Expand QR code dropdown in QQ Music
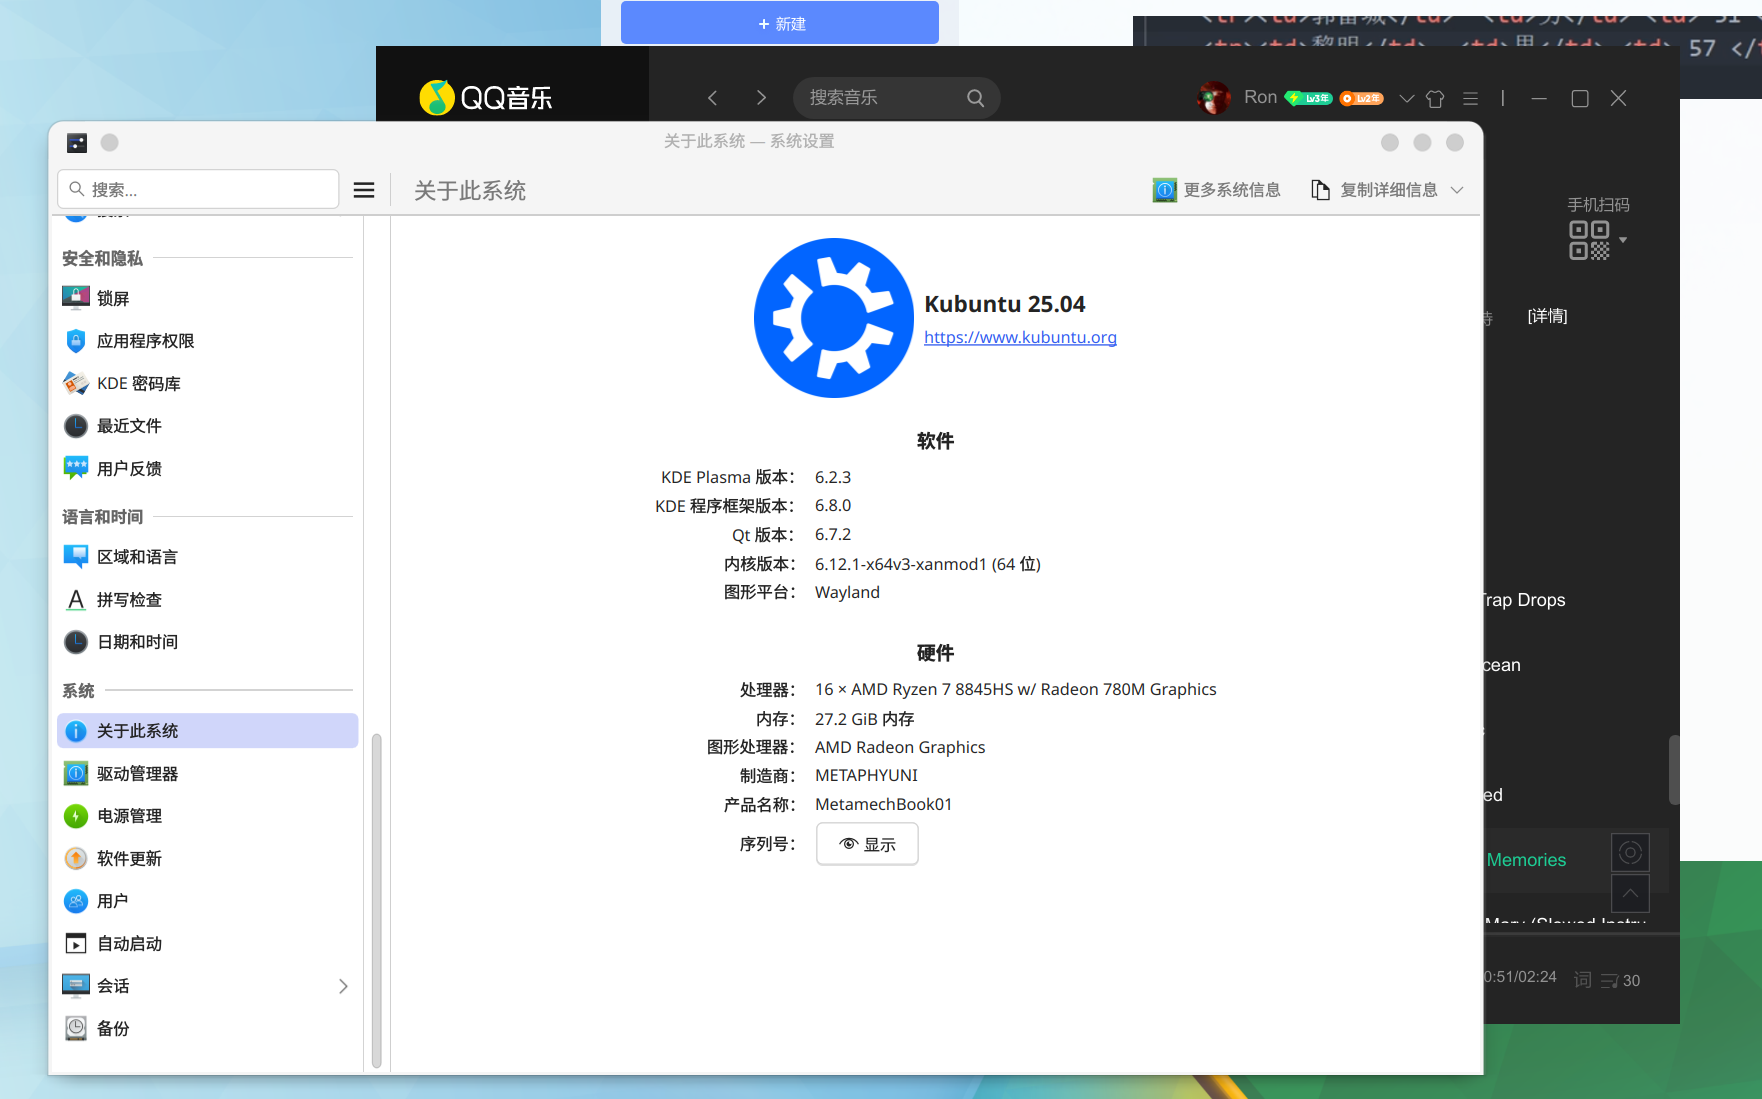 pos(1623,240)
